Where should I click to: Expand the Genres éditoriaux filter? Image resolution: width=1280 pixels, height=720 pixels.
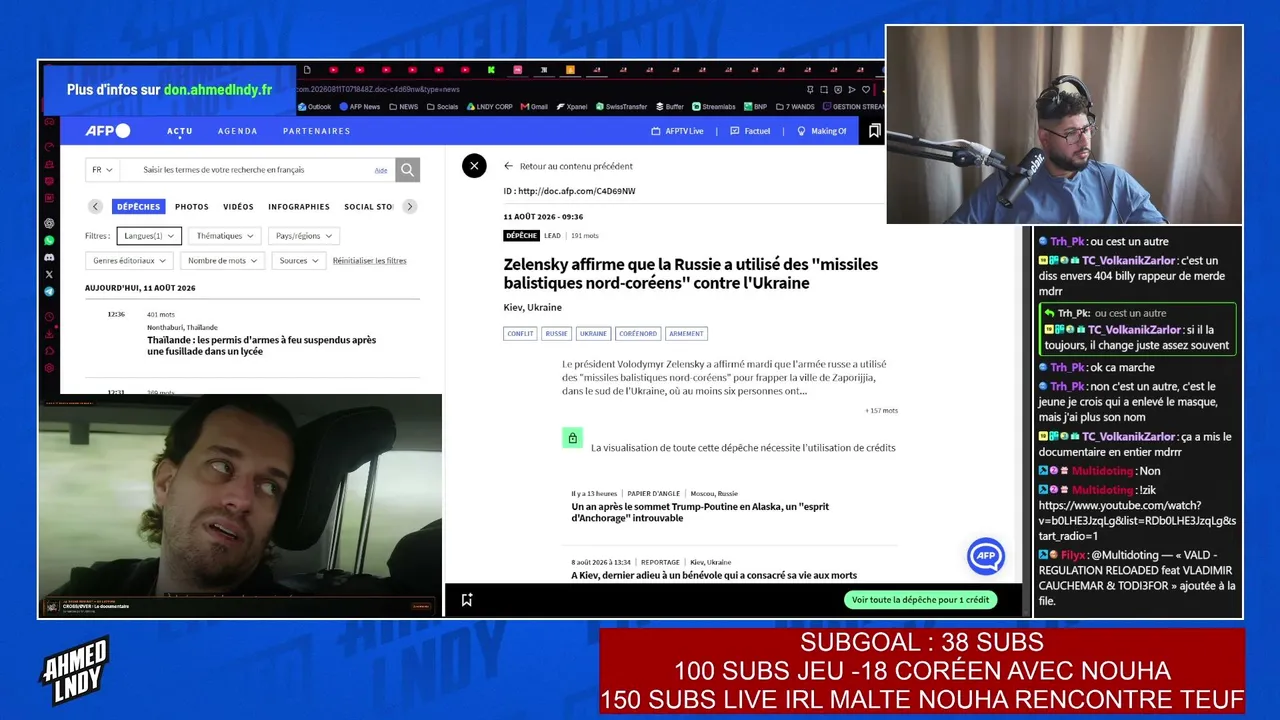click(x=130, y=261)
